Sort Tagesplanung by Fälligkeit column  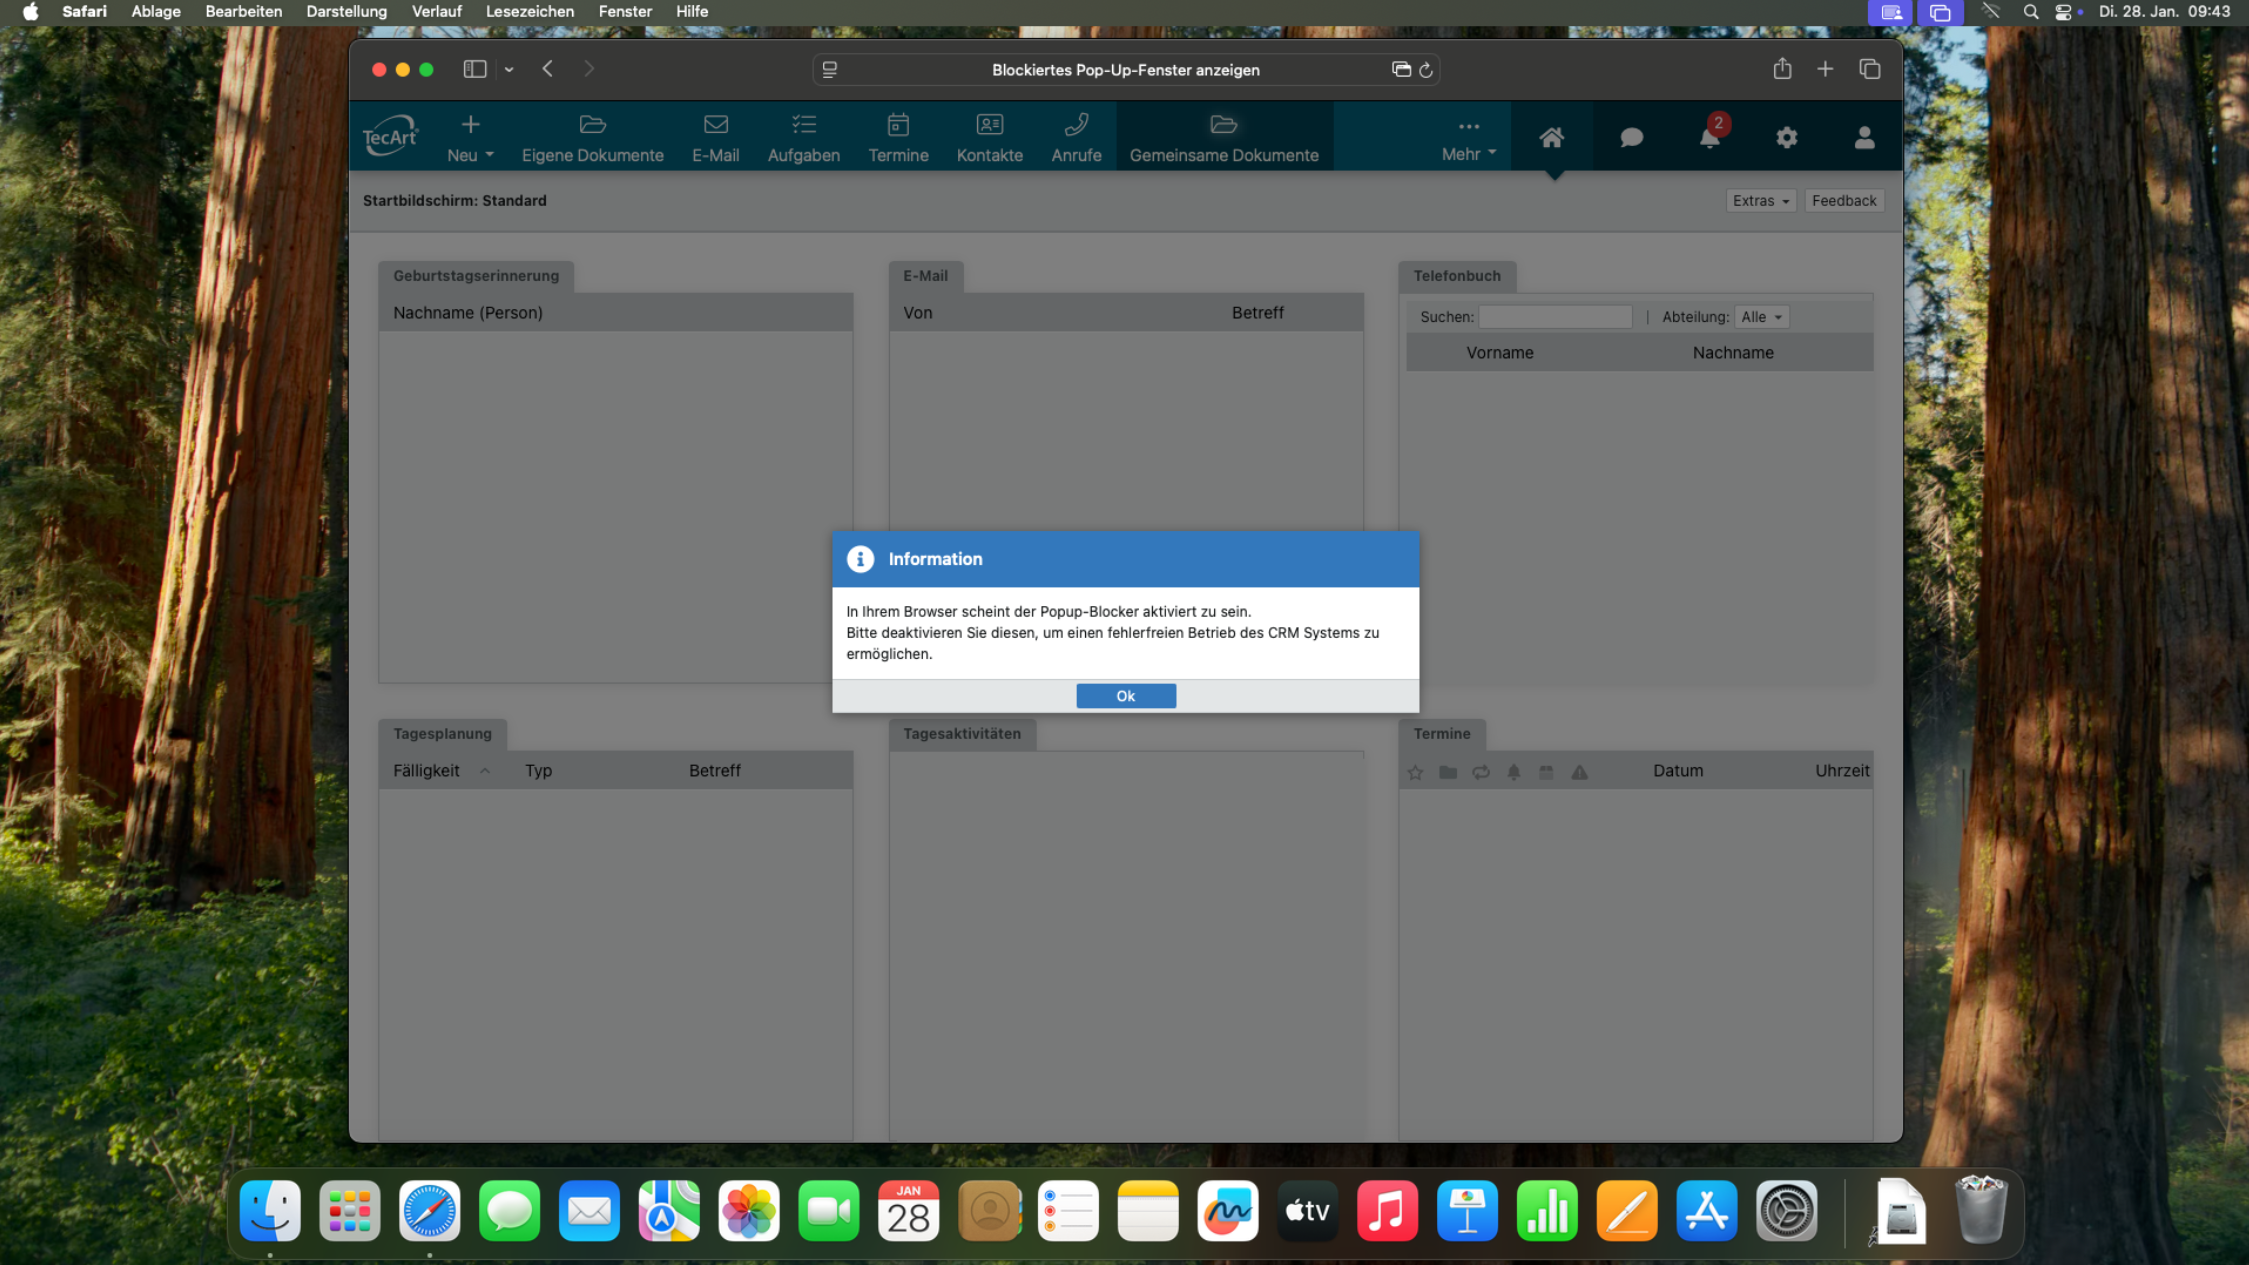(427, 770)
